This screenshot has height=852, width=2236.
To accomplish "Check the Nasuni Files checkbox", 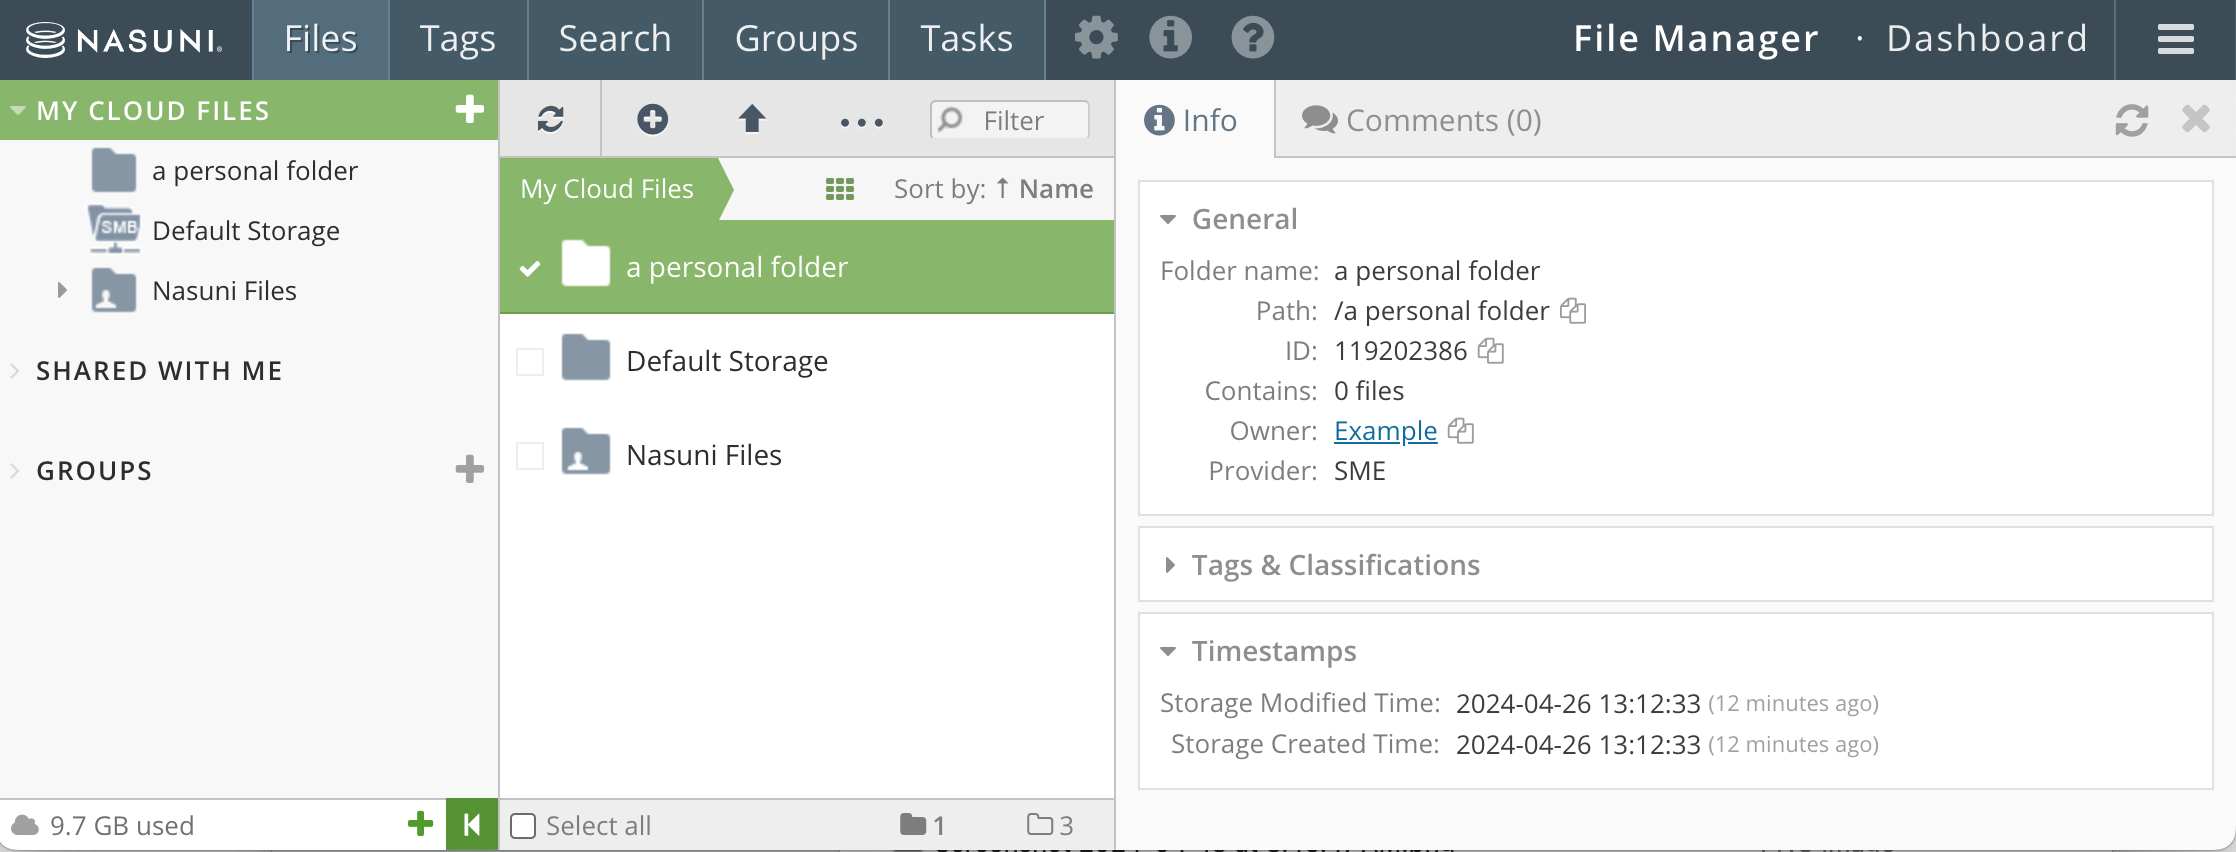I will (x=530, y=455).
